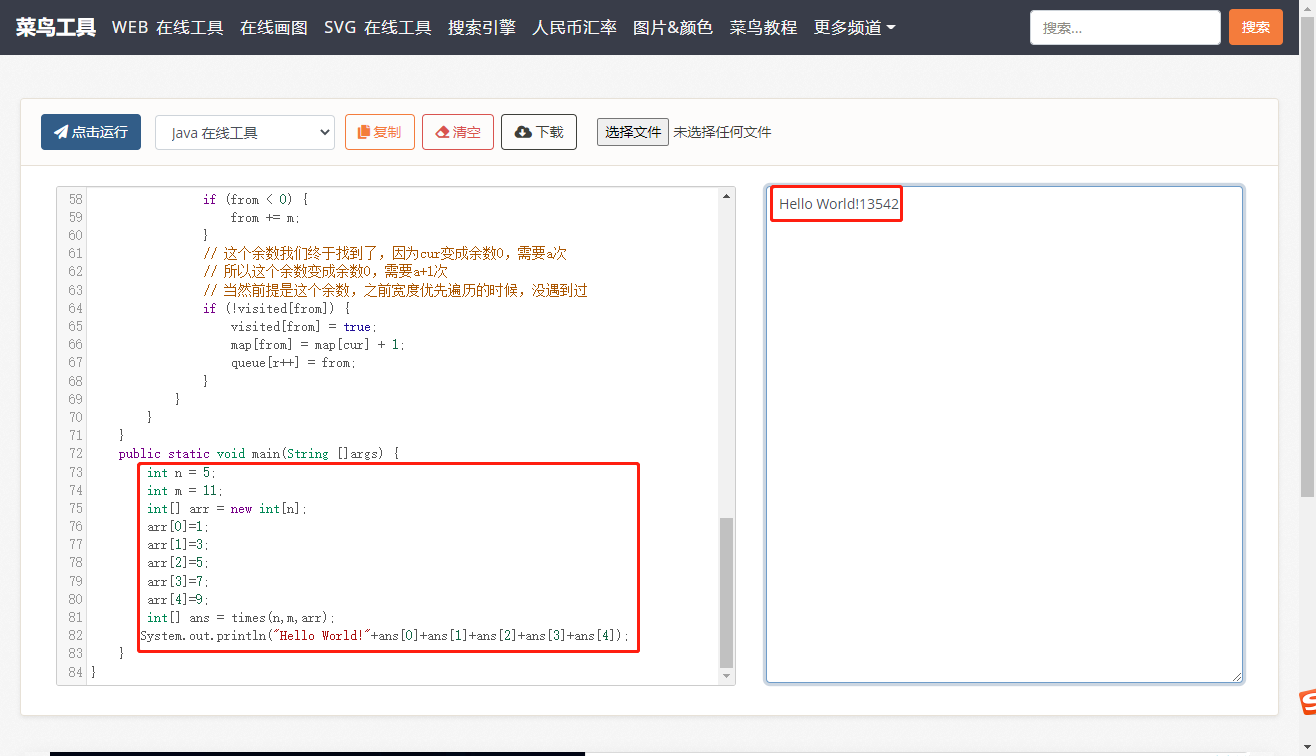Click line number 84 in the gutter
1316x756 pixels.
[x=76, y=672]
